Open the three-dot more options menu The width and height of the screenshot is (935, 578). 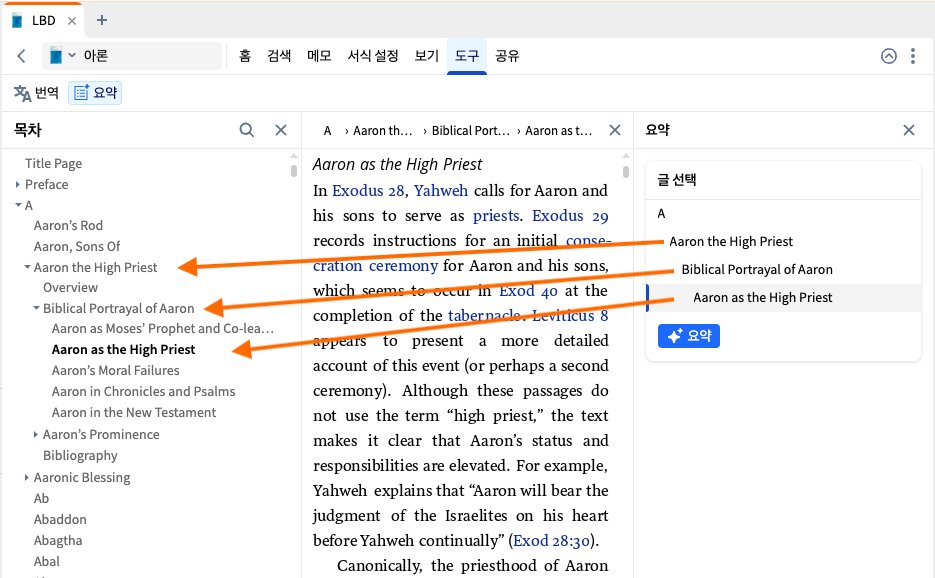click(913, 56)
